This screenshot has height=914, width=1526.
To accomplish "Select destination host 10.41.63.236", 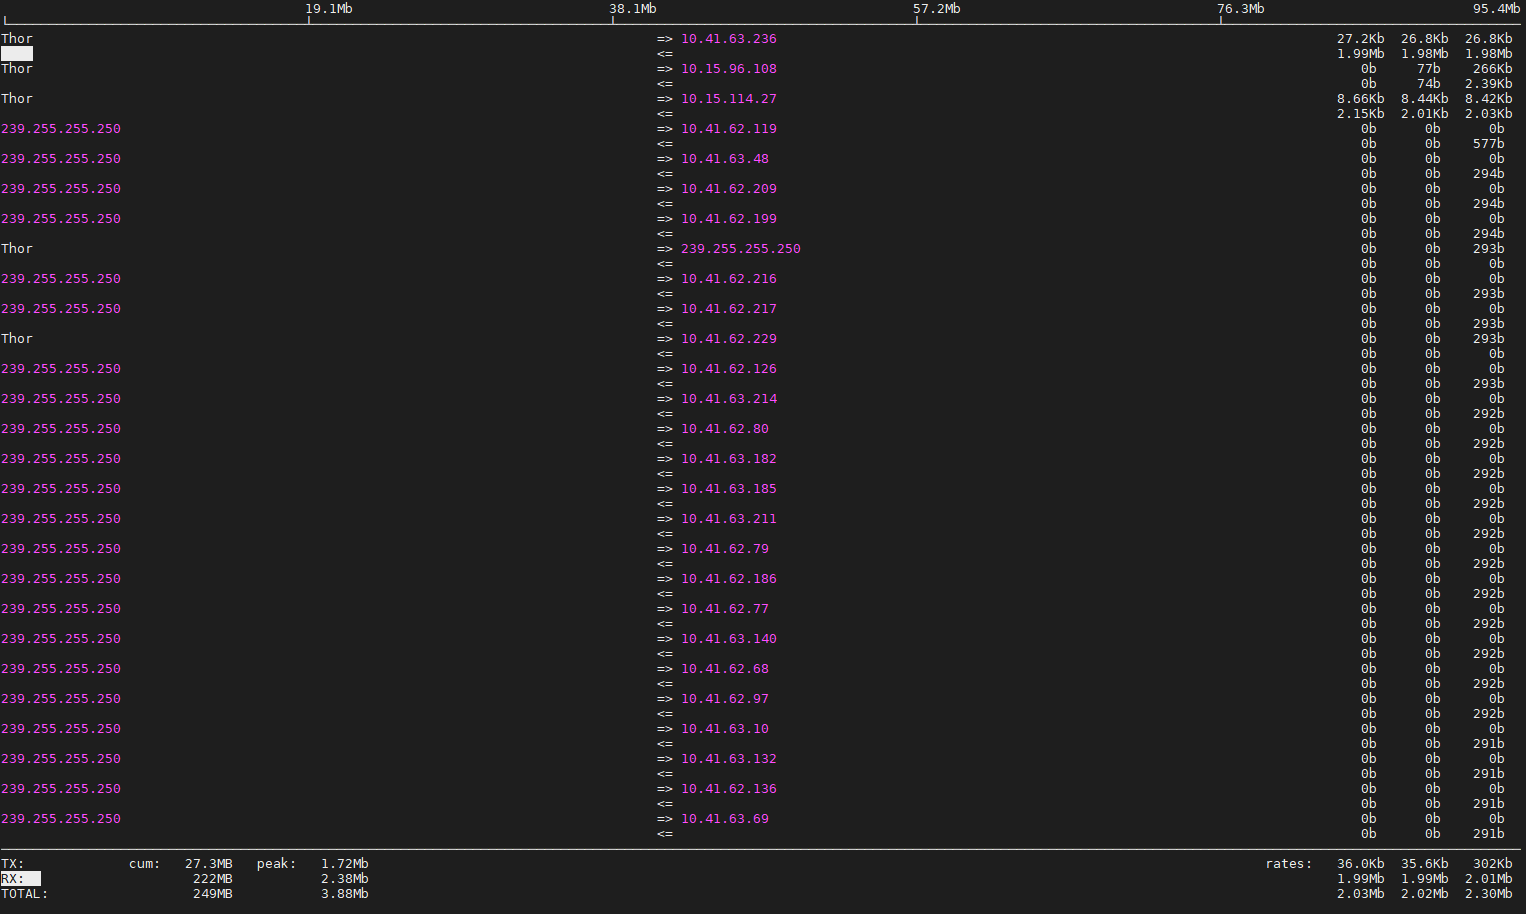I will 729,39.
